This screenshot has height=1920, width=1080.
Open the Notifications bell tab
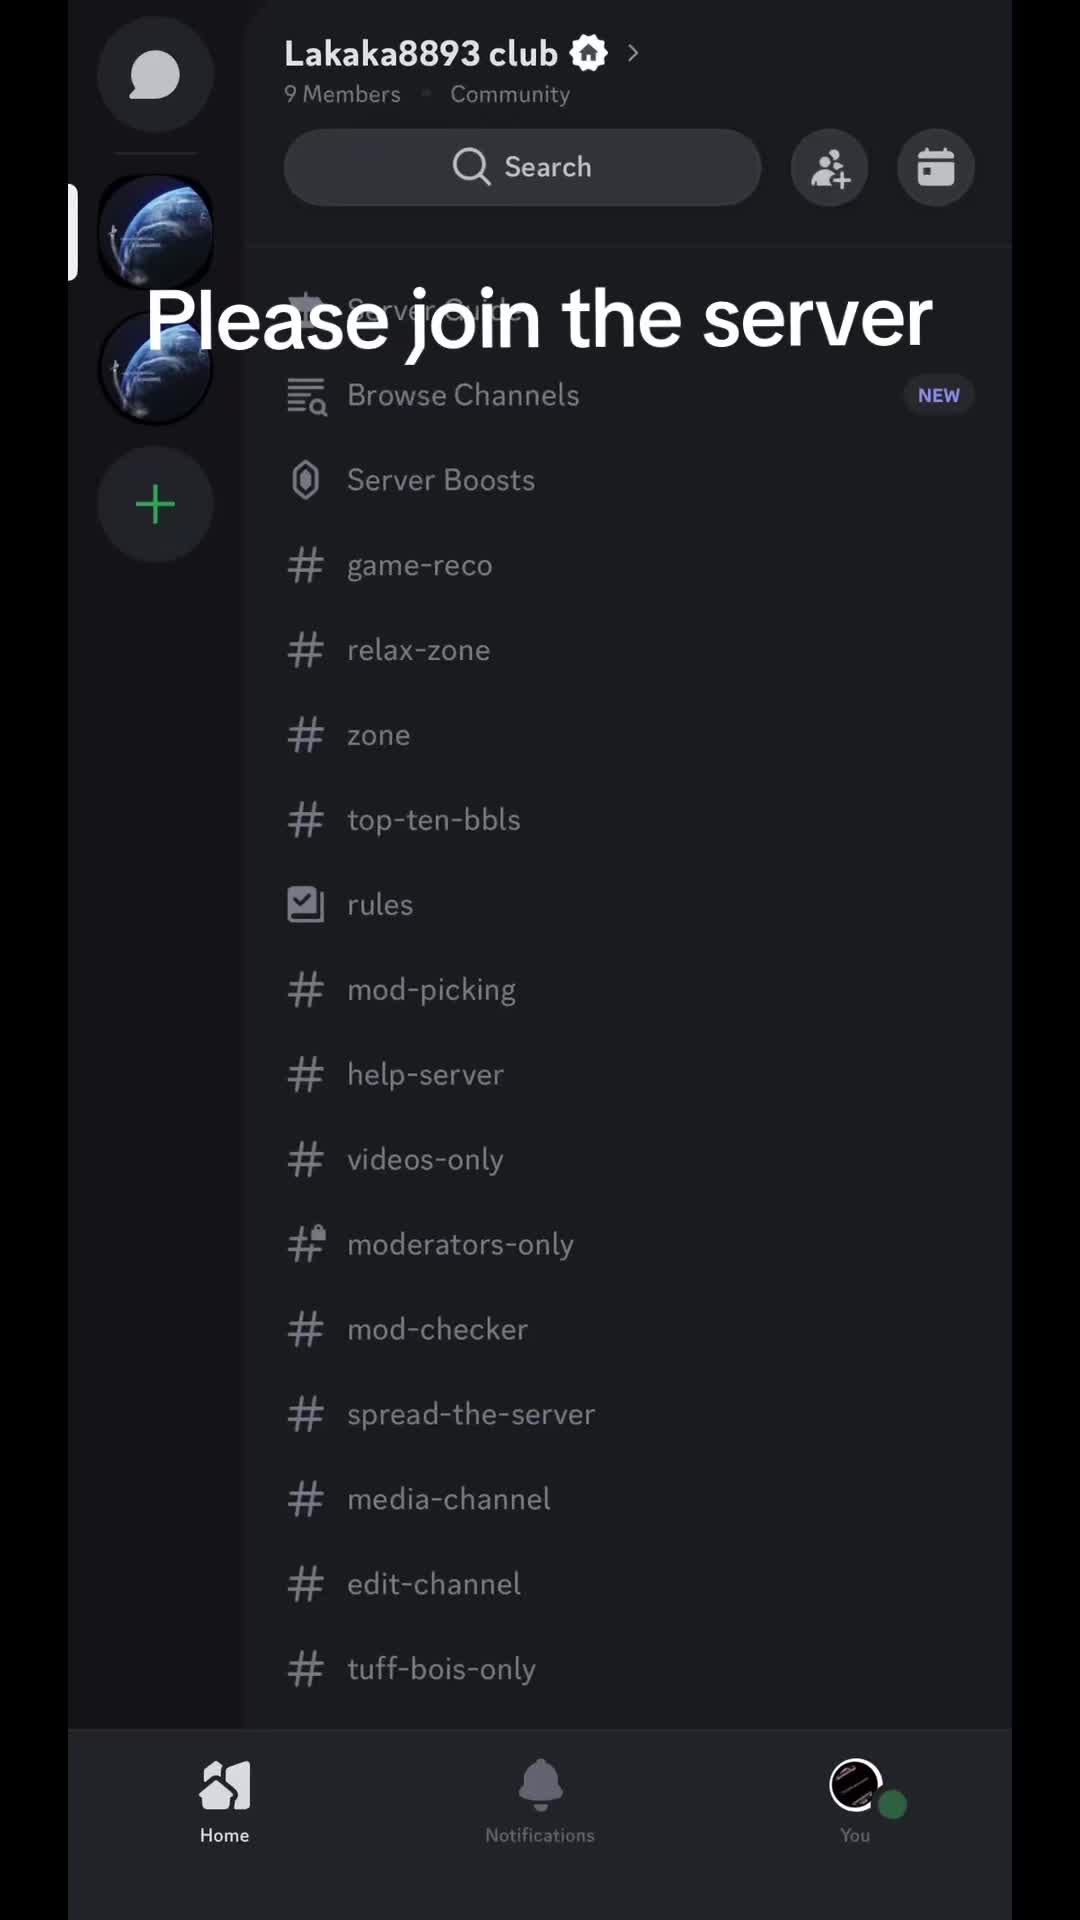[x=540, y=1800]
